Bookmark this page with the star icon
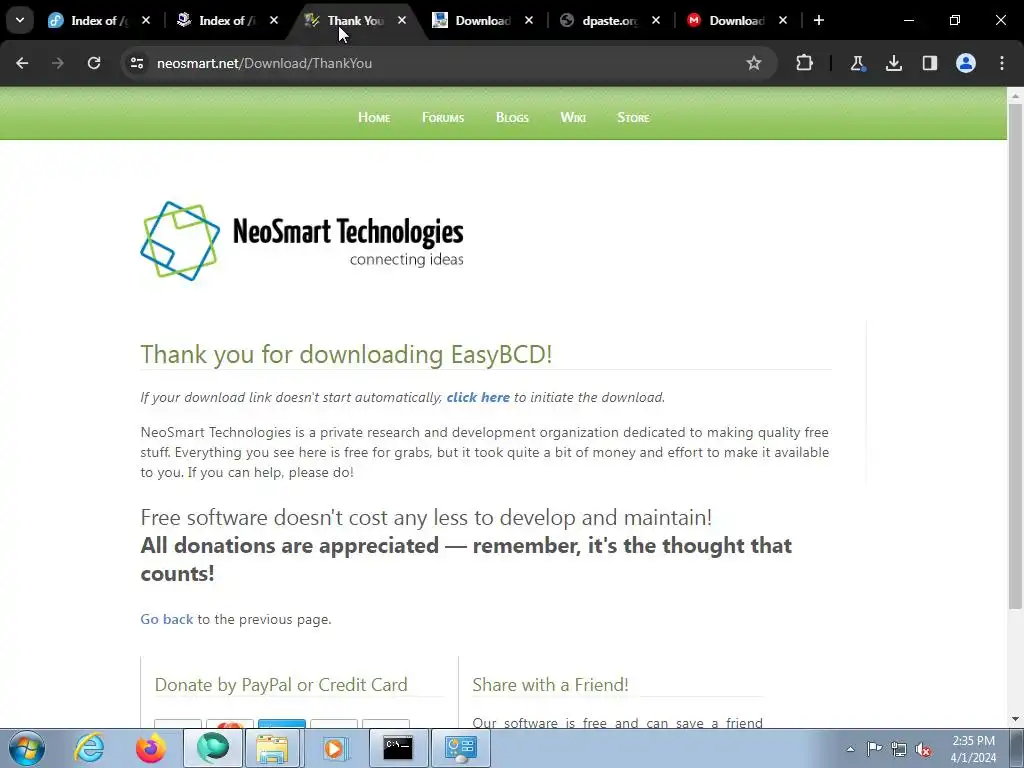The image size is (1024, 768). tap(754, 63)
